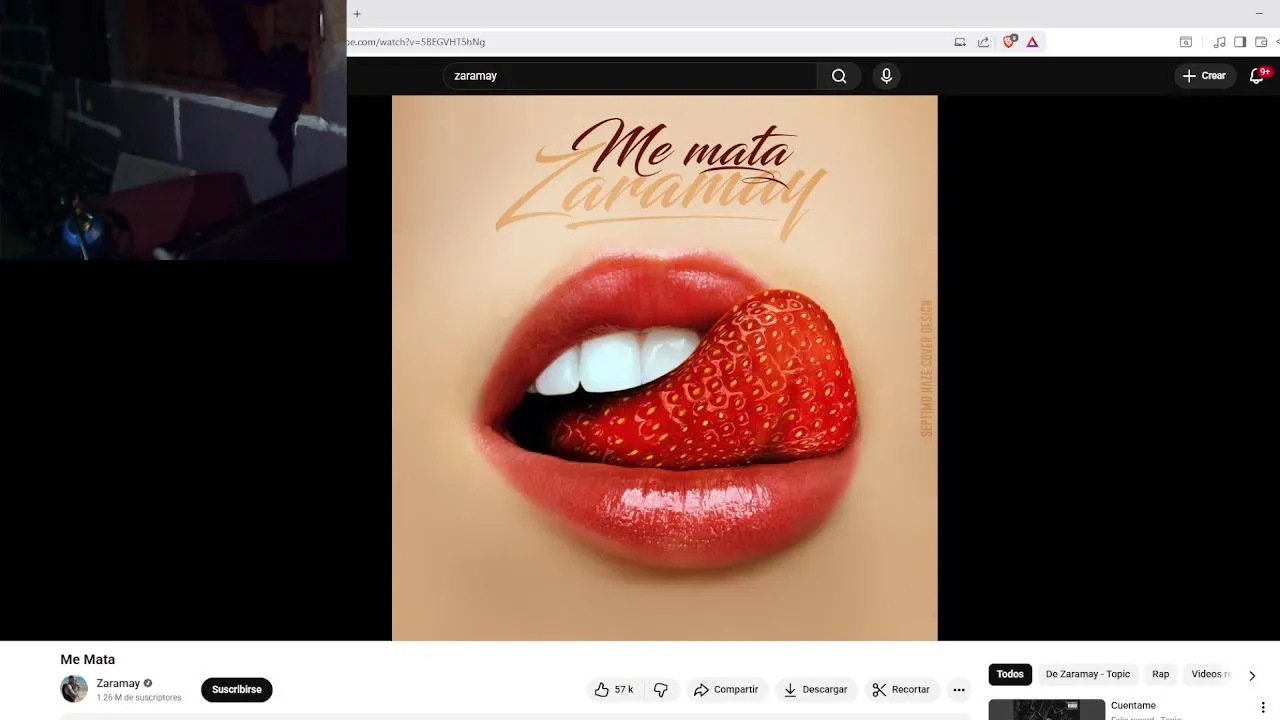
Task: Open Brave Shields lion icon
Action: click(1009, 42)
